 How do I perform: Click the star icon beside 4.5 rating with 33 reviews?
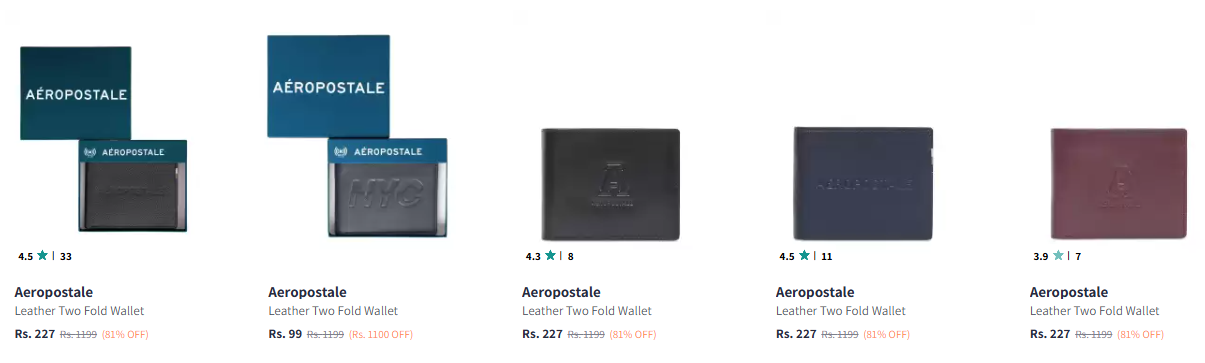coord(43,256)
